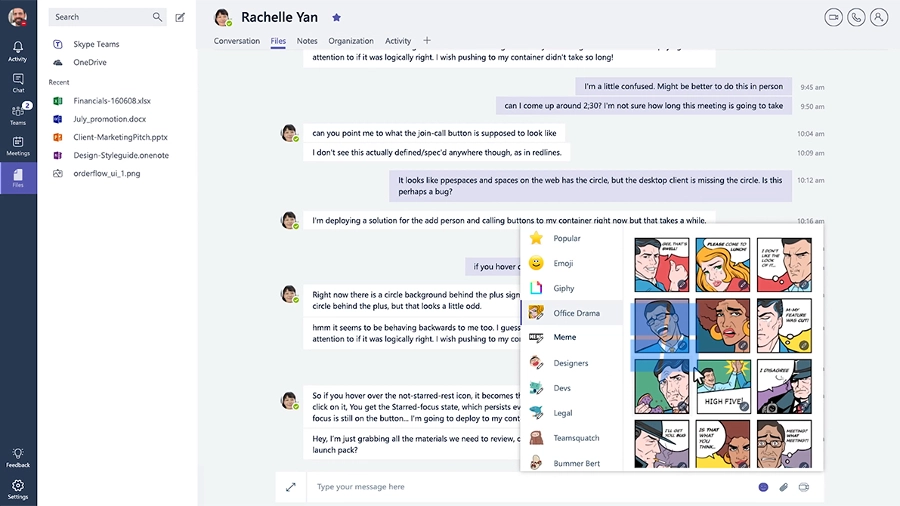The image size is (900, 506).
Task: Go to Teams in the left rail
Action: coord(18,114)
